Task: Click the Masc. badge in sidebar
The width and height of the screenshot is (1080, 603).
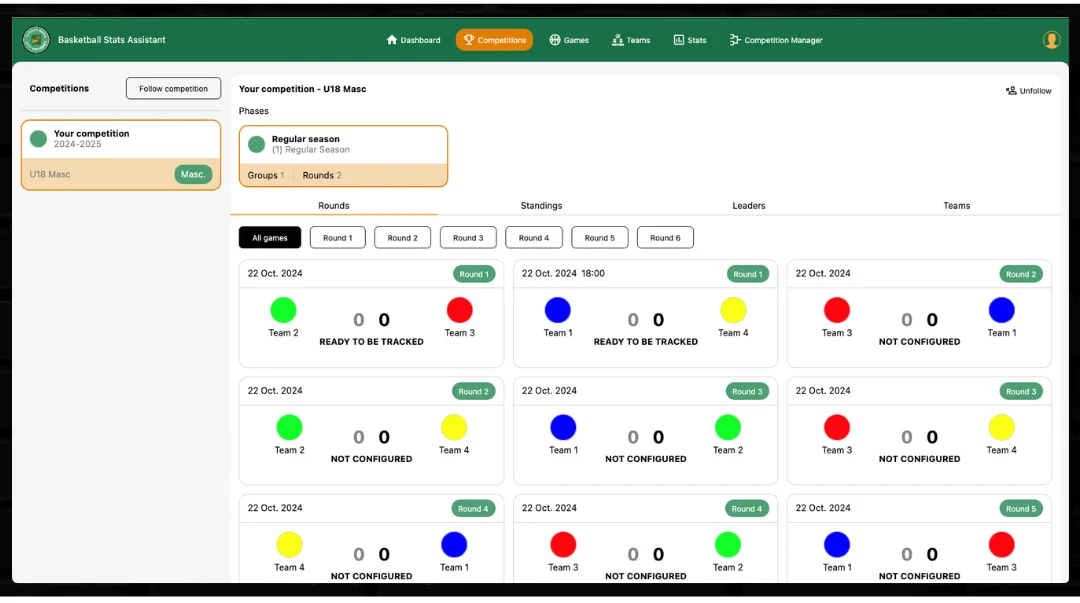Action: (x=193, y=174)
